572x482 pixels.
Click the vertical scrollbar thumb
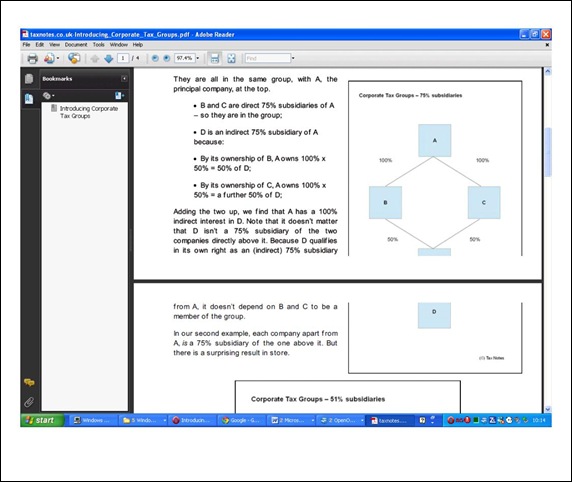pos(548,152)
